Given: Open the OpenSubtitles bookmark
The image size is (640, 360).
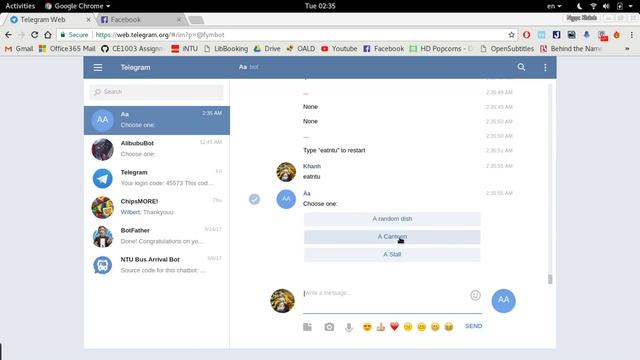Looking at the screenshot, I should coord(507,49).
